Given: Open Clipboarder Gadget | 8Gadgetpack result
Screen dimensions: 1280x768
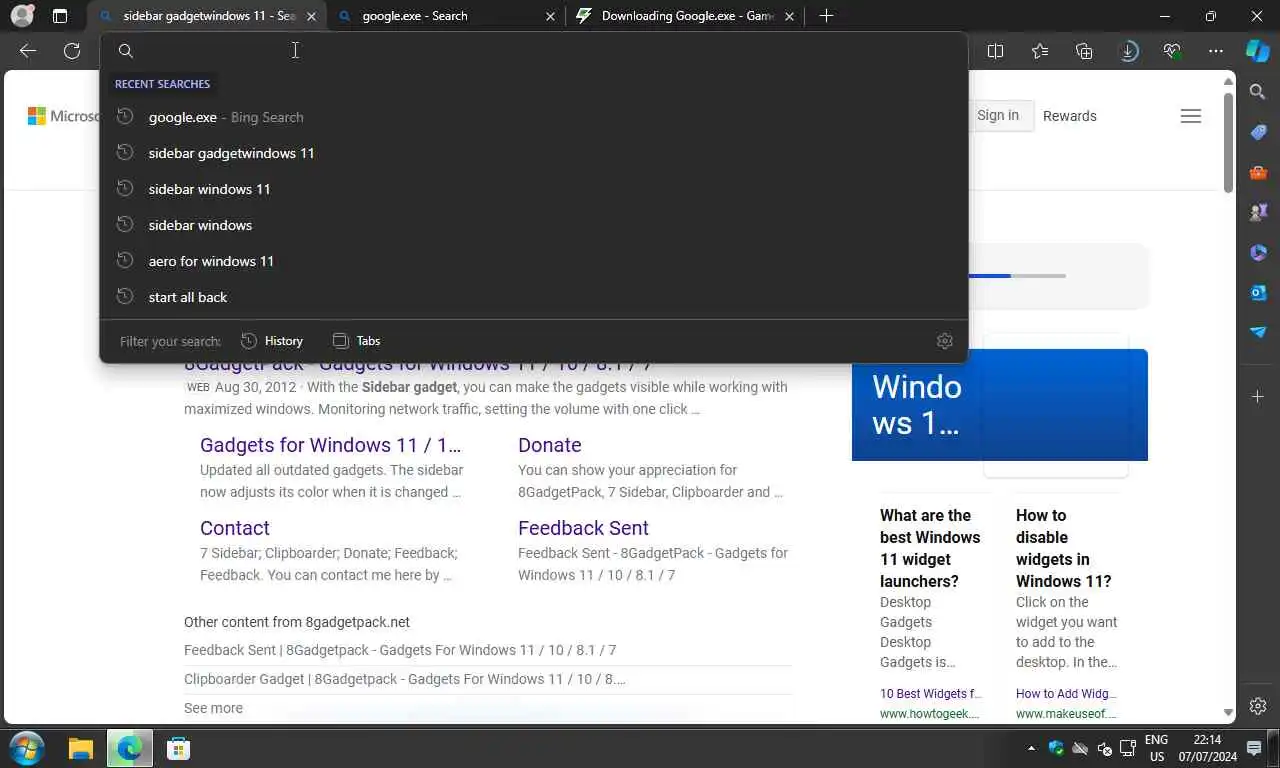Looking at the screenshot, I should point(405,679).
